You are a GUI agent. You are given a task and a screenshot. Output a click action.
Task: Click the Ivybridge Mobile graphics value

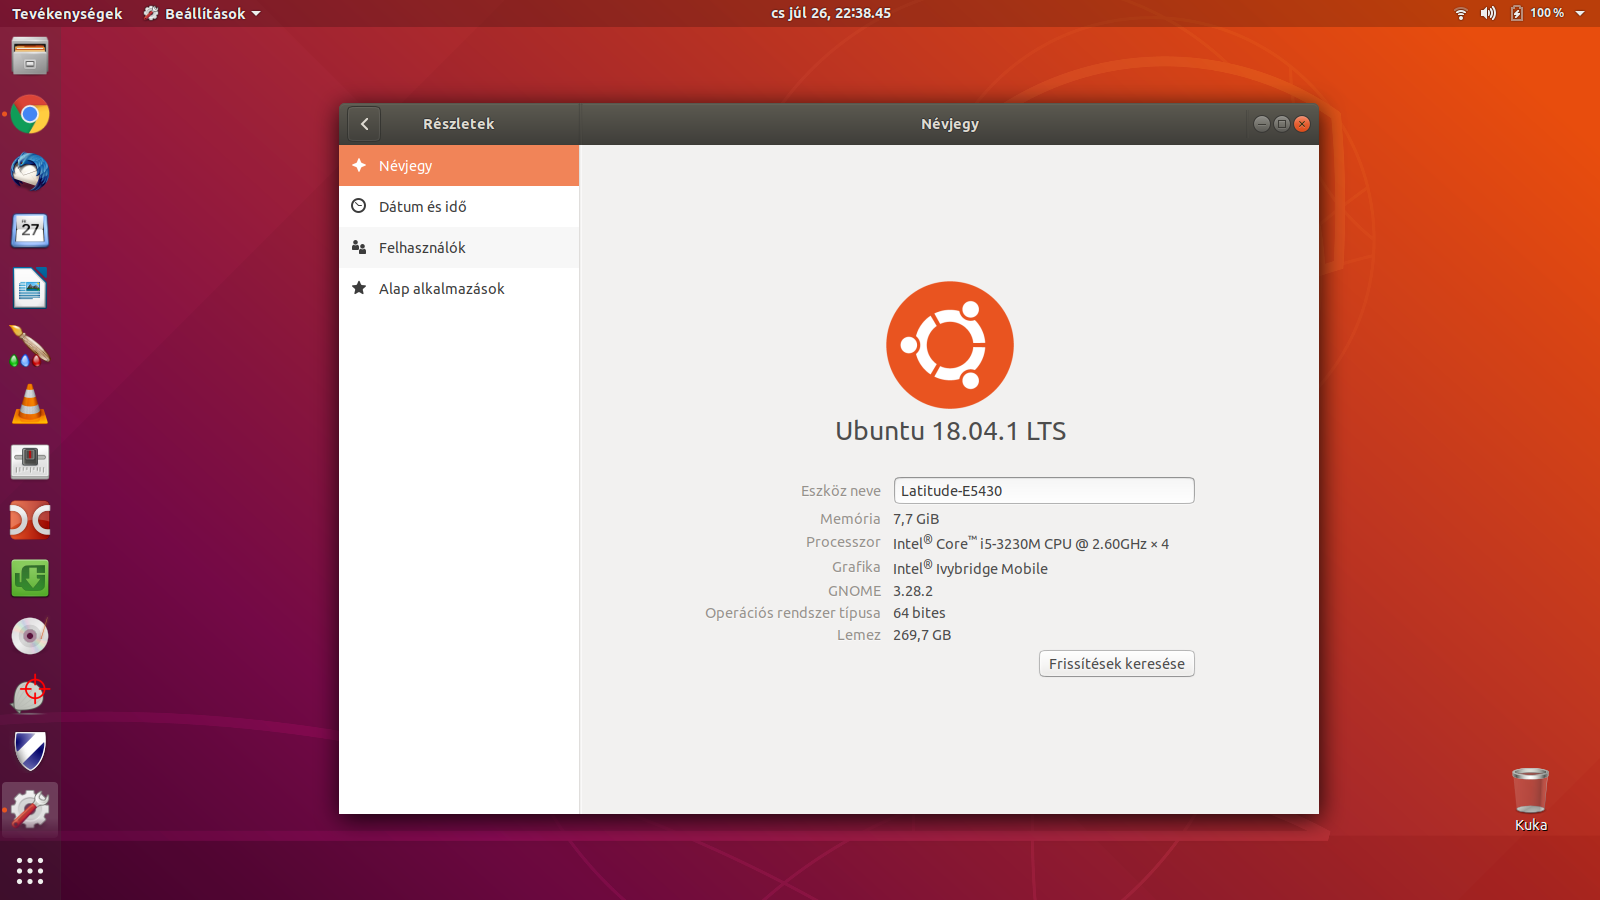(970, 568)
